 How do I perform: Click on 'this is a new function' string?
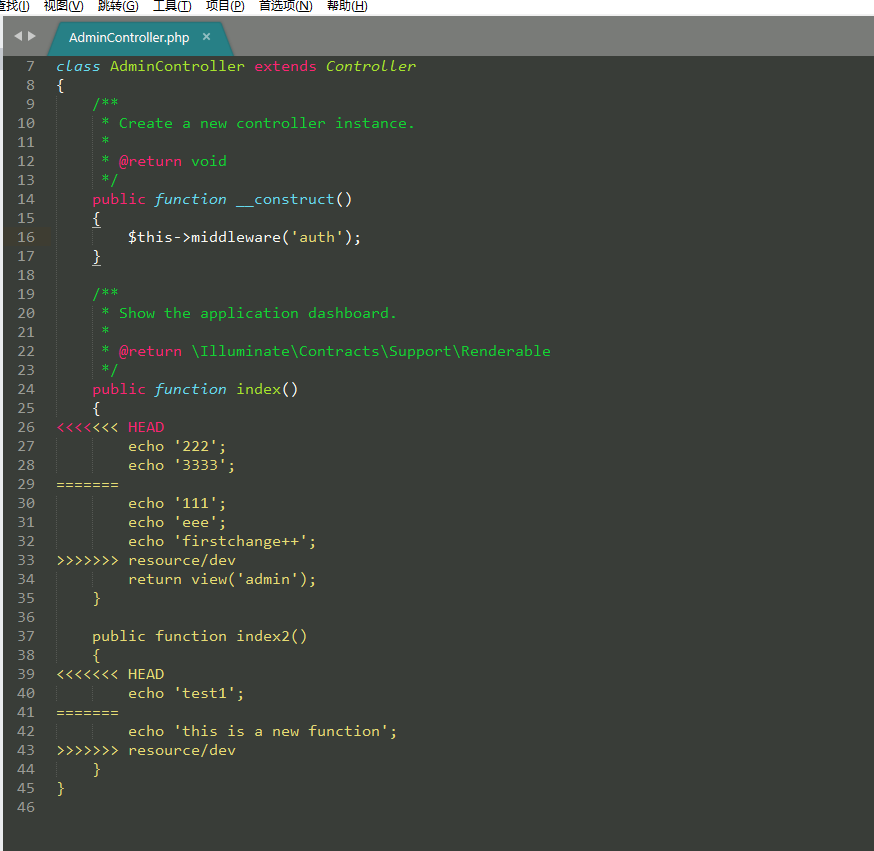[285, 731]
